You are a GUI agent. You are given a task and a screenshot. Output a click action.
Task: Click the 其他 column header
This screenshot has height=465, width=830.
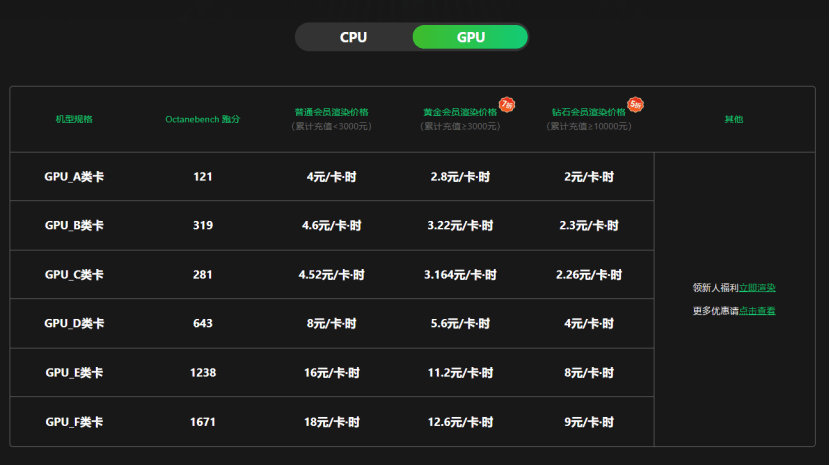point(734,119)
